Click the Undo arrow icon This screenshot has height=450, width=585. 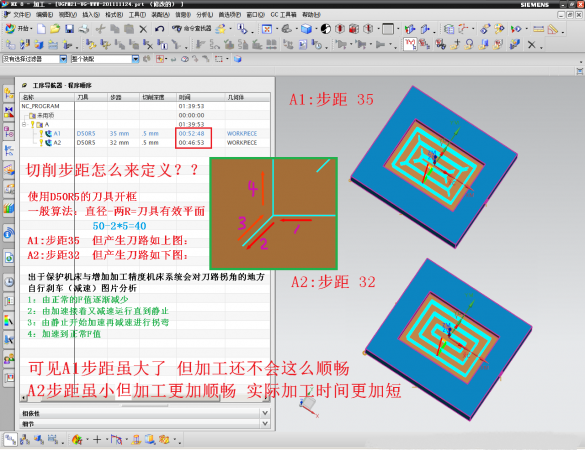(160, 29)
